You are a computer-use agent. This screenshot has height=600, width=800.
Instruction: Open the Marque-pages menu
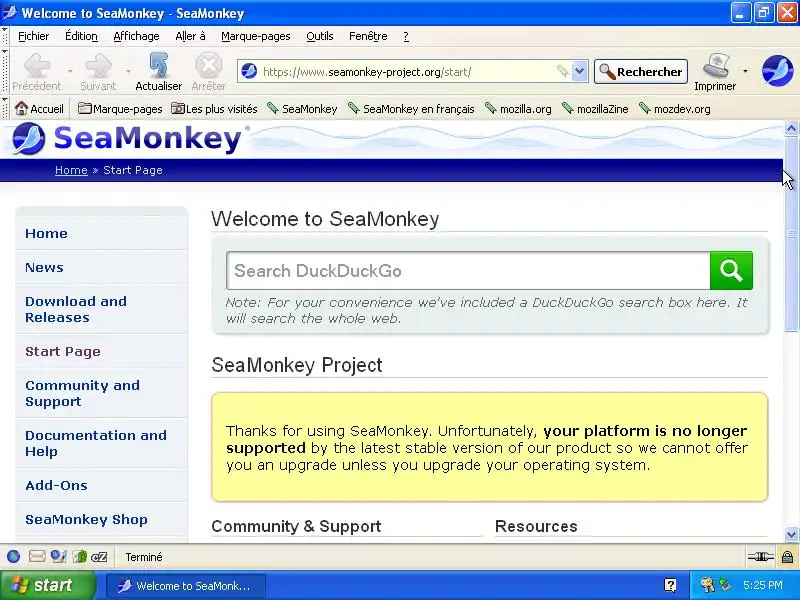[x=256, y=36]
